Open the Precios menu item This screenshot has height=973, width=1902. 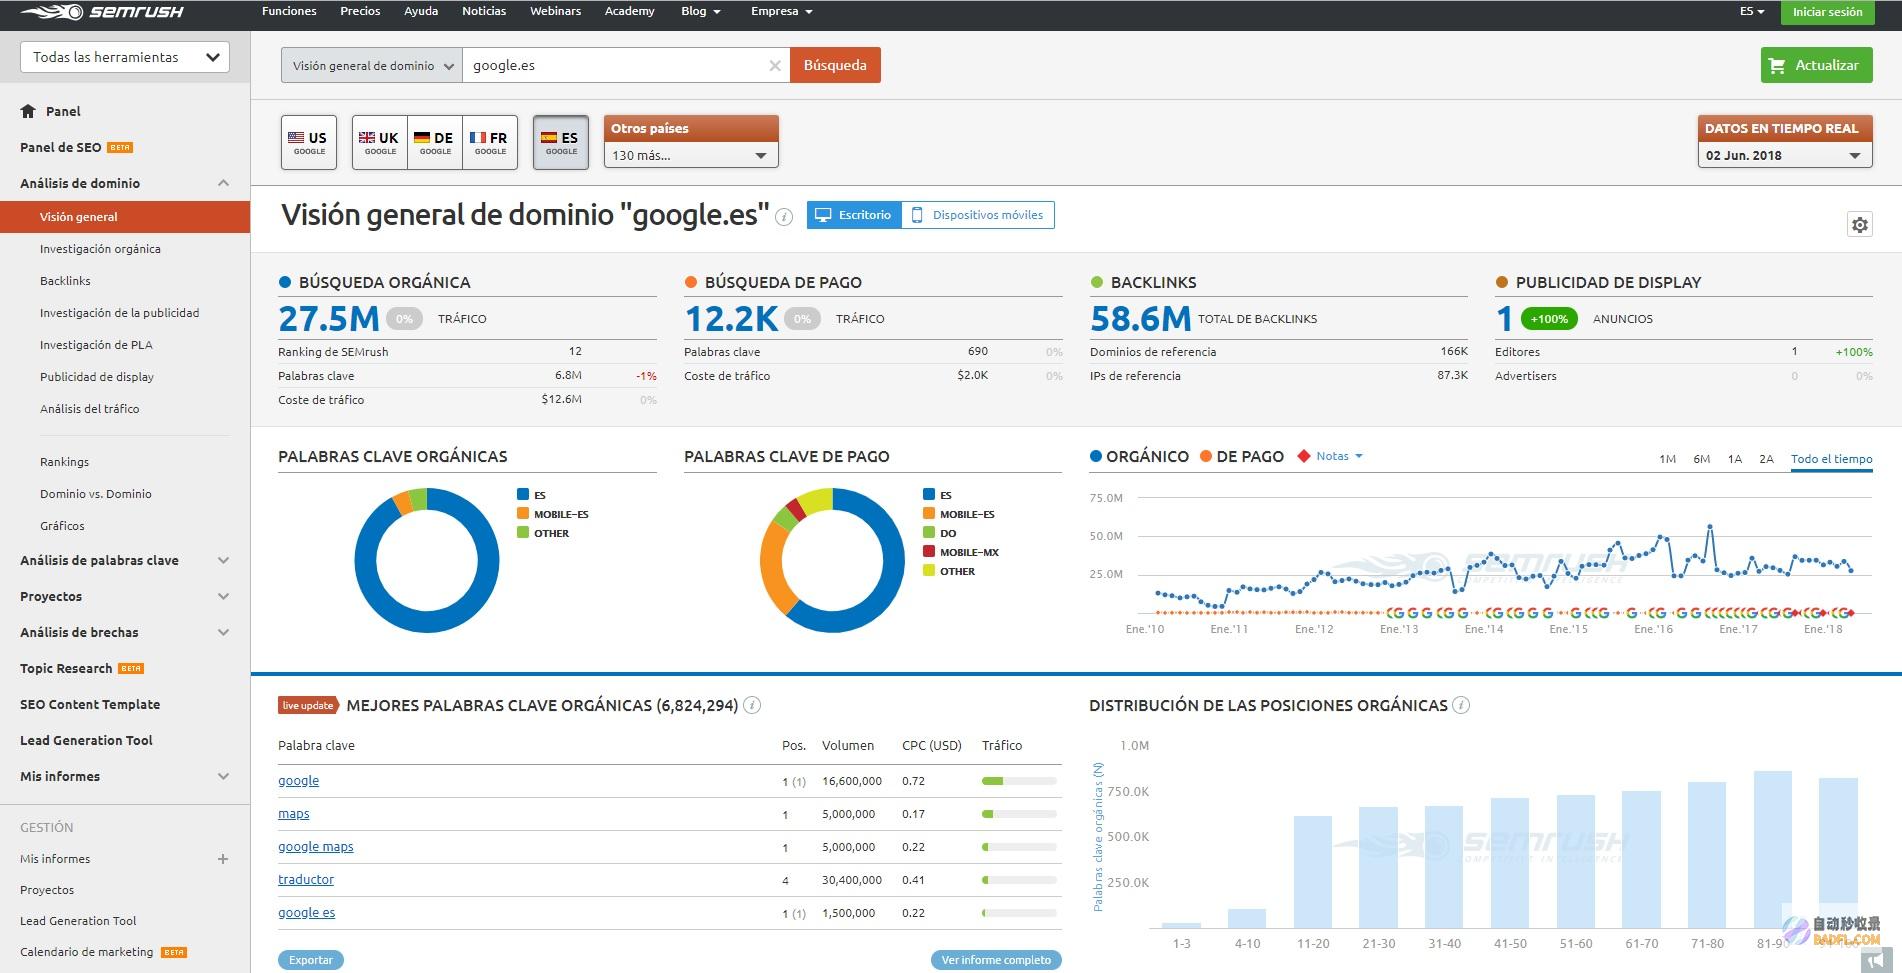(x=360, y=11)
